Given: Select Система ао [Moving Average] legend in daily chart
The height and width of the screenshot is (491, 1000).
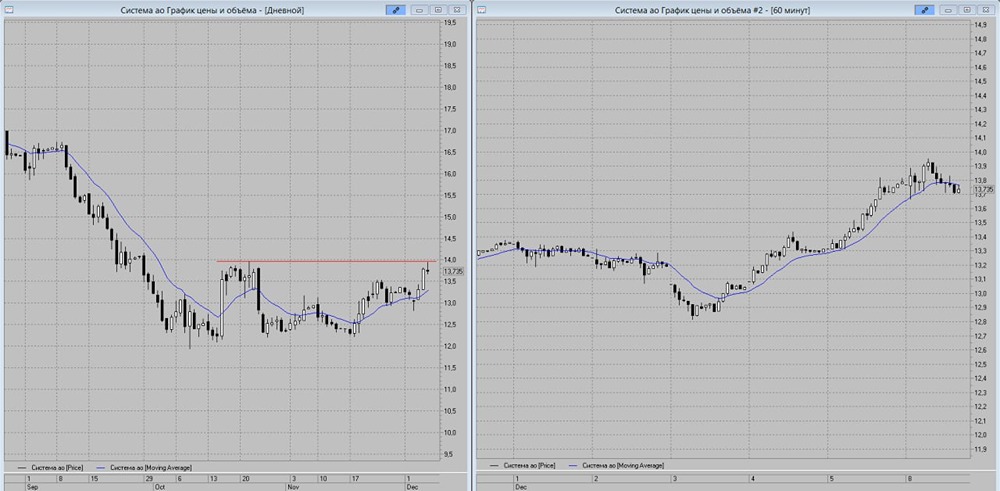Looking at the screenshot, I should click(x=143, y=467).
